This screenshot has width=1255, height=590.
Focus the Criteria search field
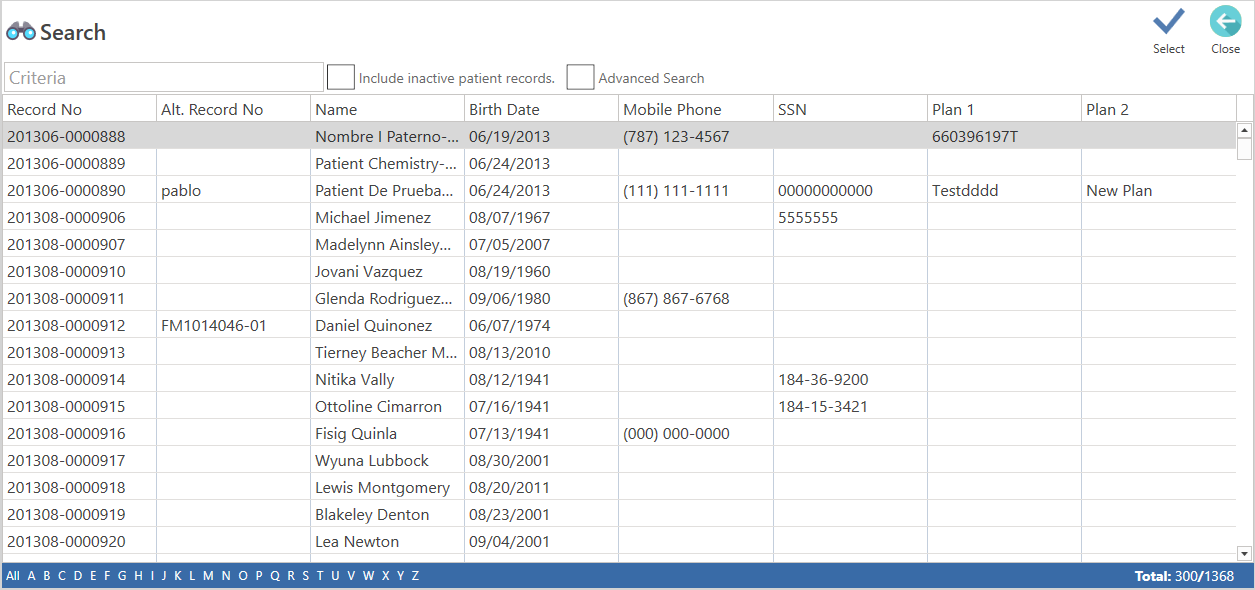tap(164, 77)
